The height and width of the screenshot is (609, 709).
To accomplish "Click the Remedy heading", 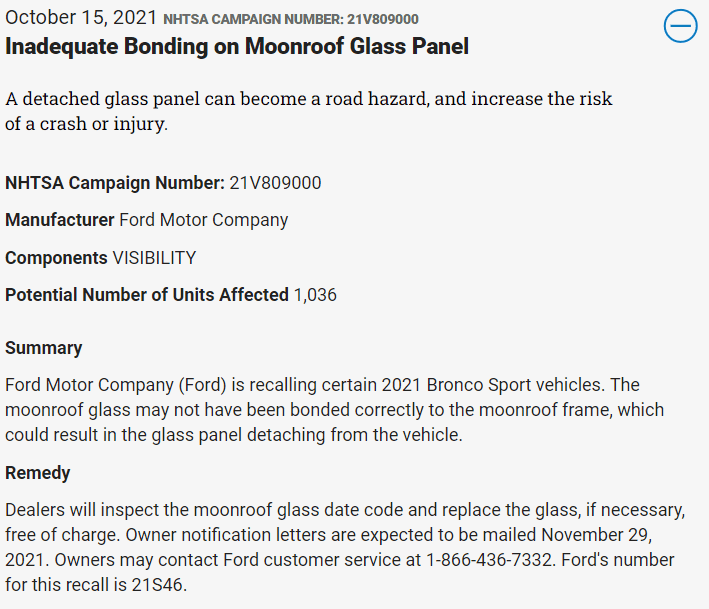I will click(x=38, y=473).
